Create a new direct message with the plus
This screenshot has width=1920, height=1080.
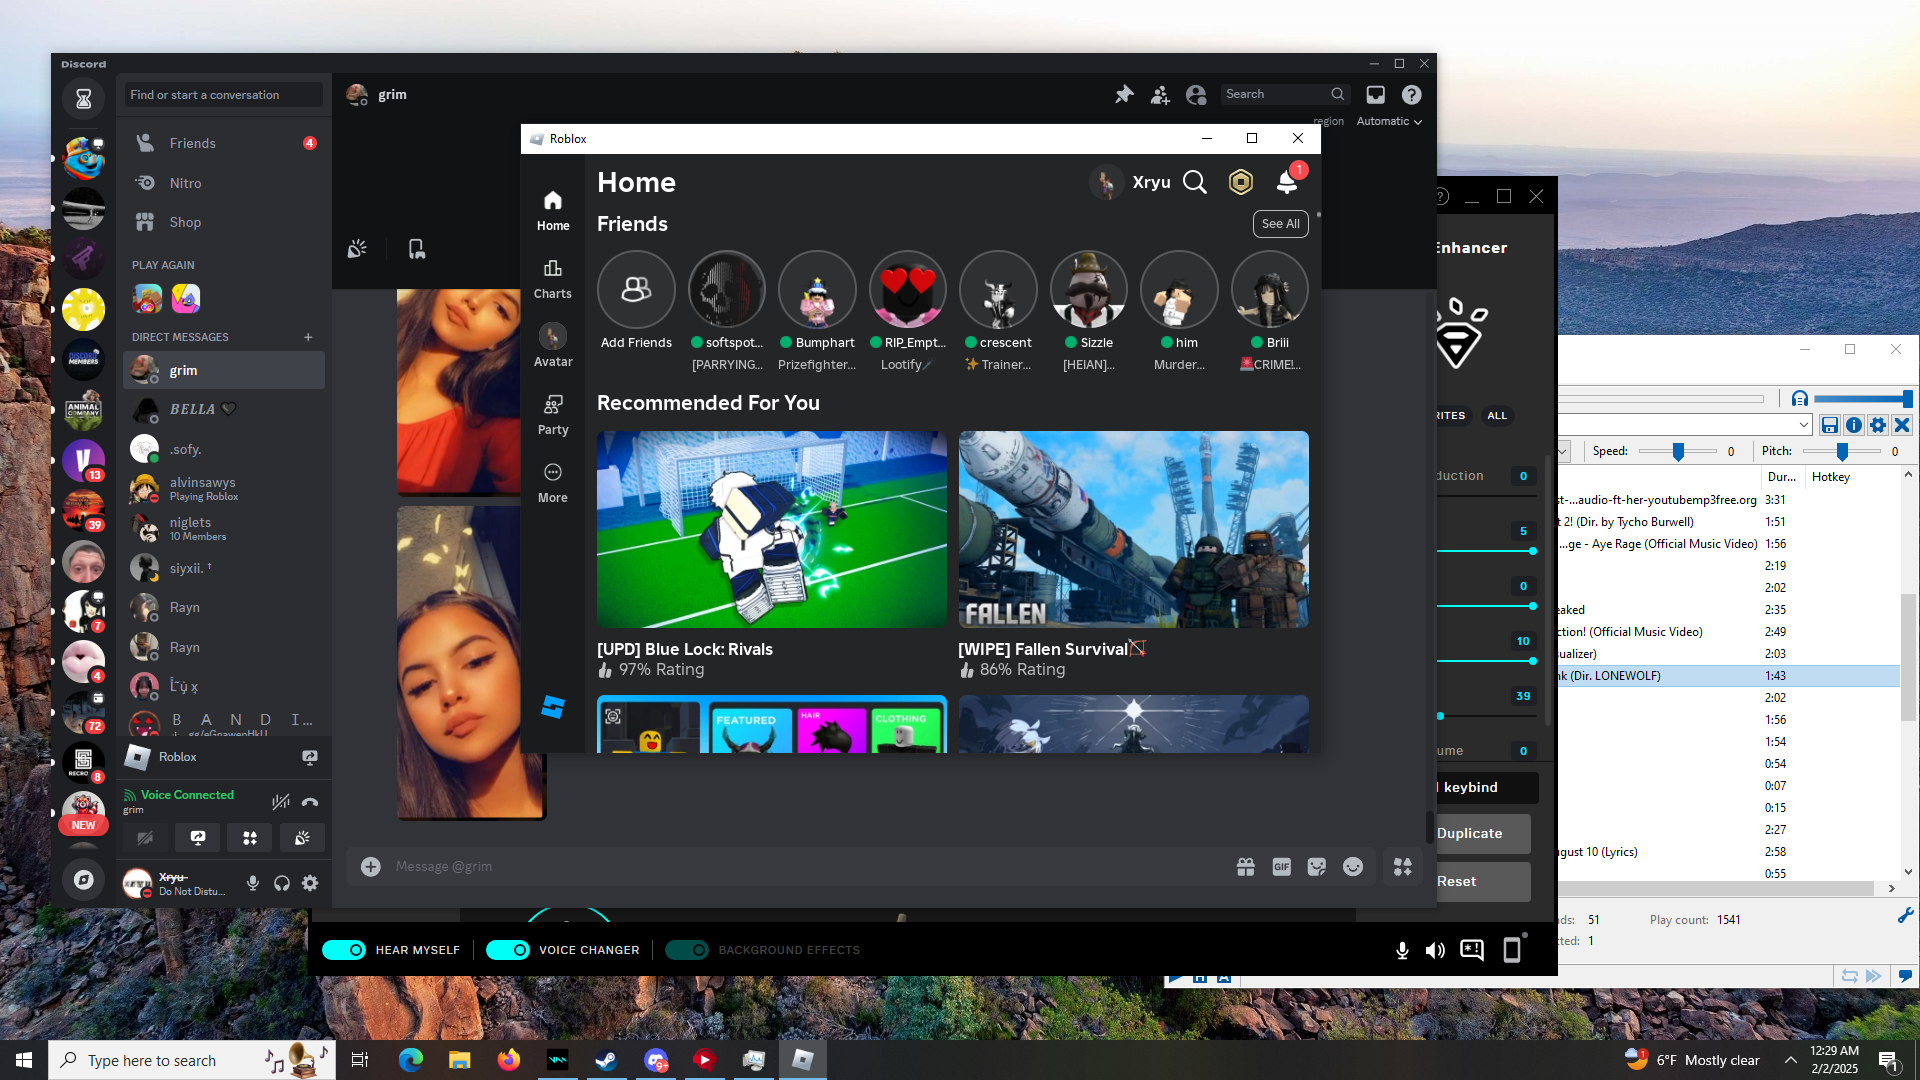coord(308,337)
